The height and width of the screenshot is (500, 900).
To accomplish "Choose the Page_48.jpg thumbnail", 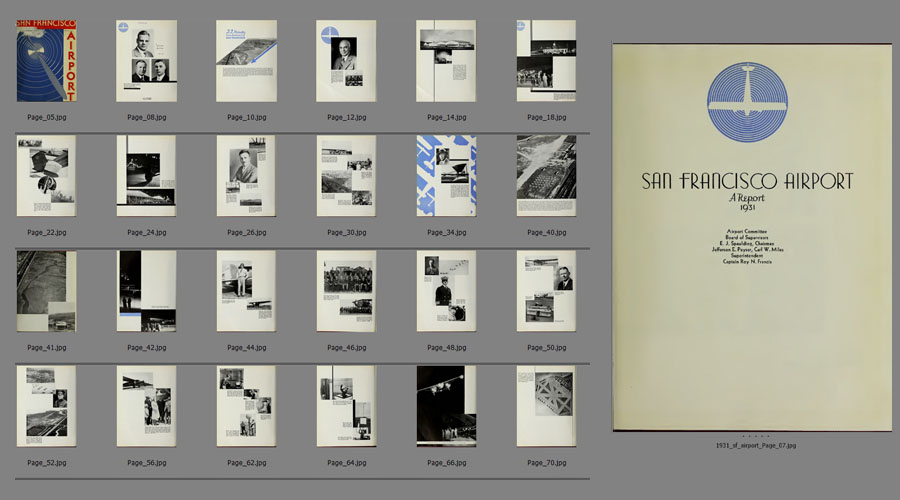I will point(446,291).
